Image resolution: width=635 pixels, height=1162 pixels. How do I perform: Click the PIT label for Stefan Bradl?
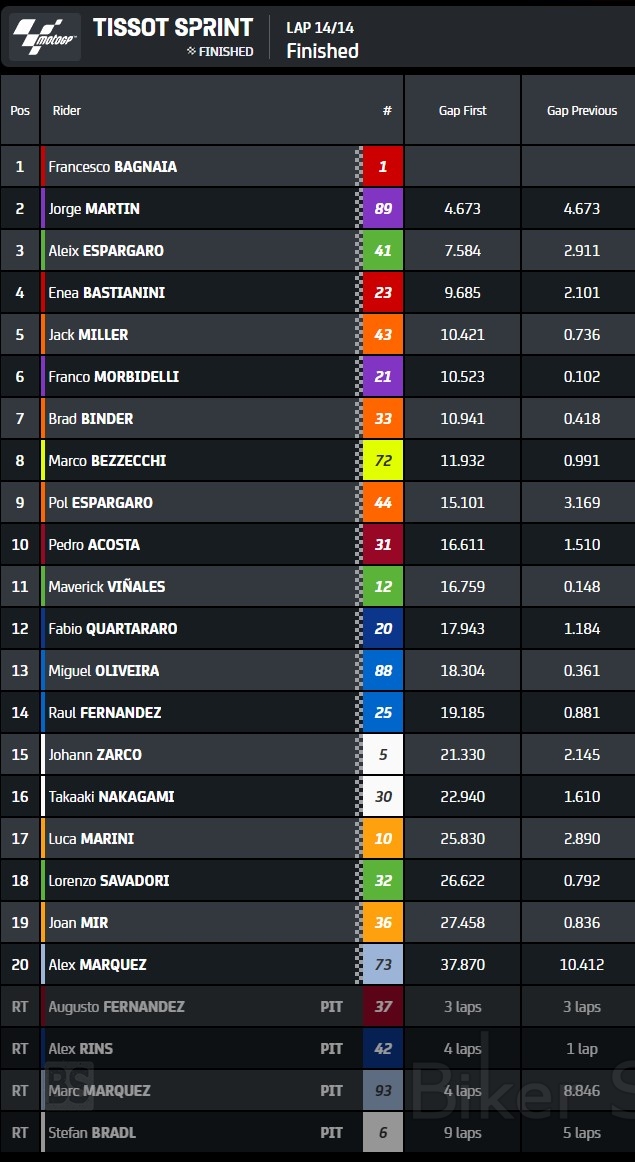point(331,1133)
